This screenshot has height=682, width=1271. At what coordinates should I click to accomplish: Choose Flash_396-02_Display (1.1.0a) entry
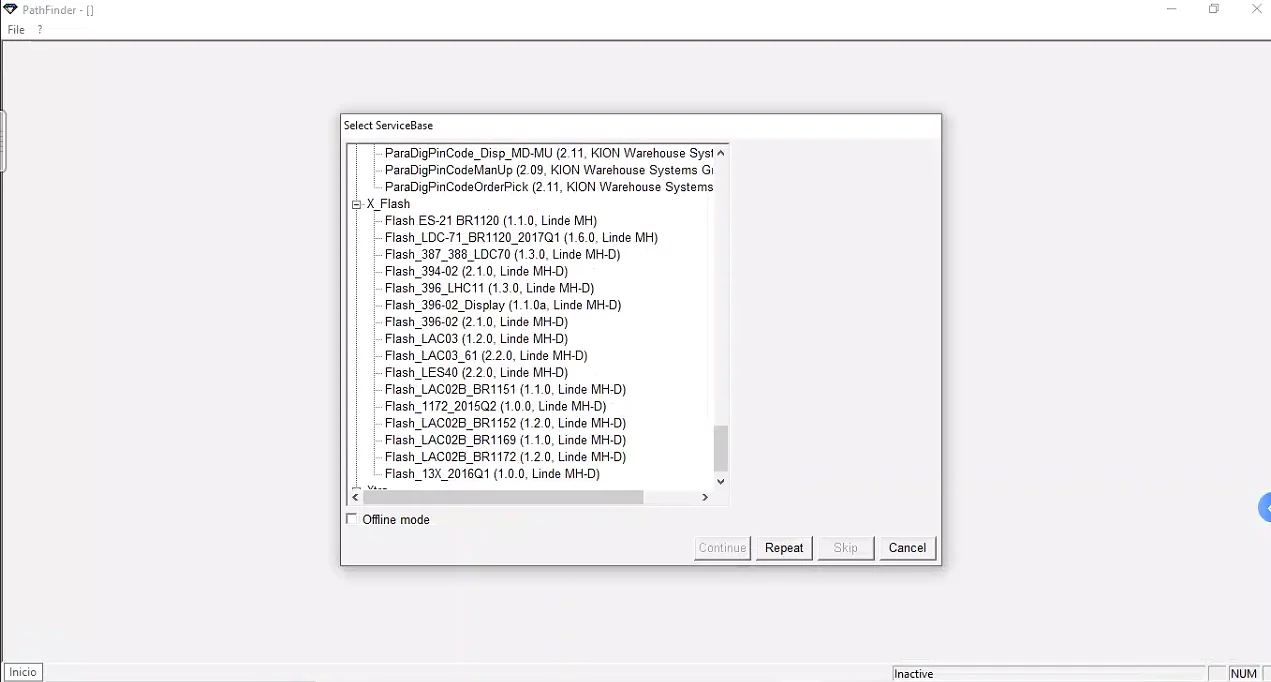click(x=503, y=305)
